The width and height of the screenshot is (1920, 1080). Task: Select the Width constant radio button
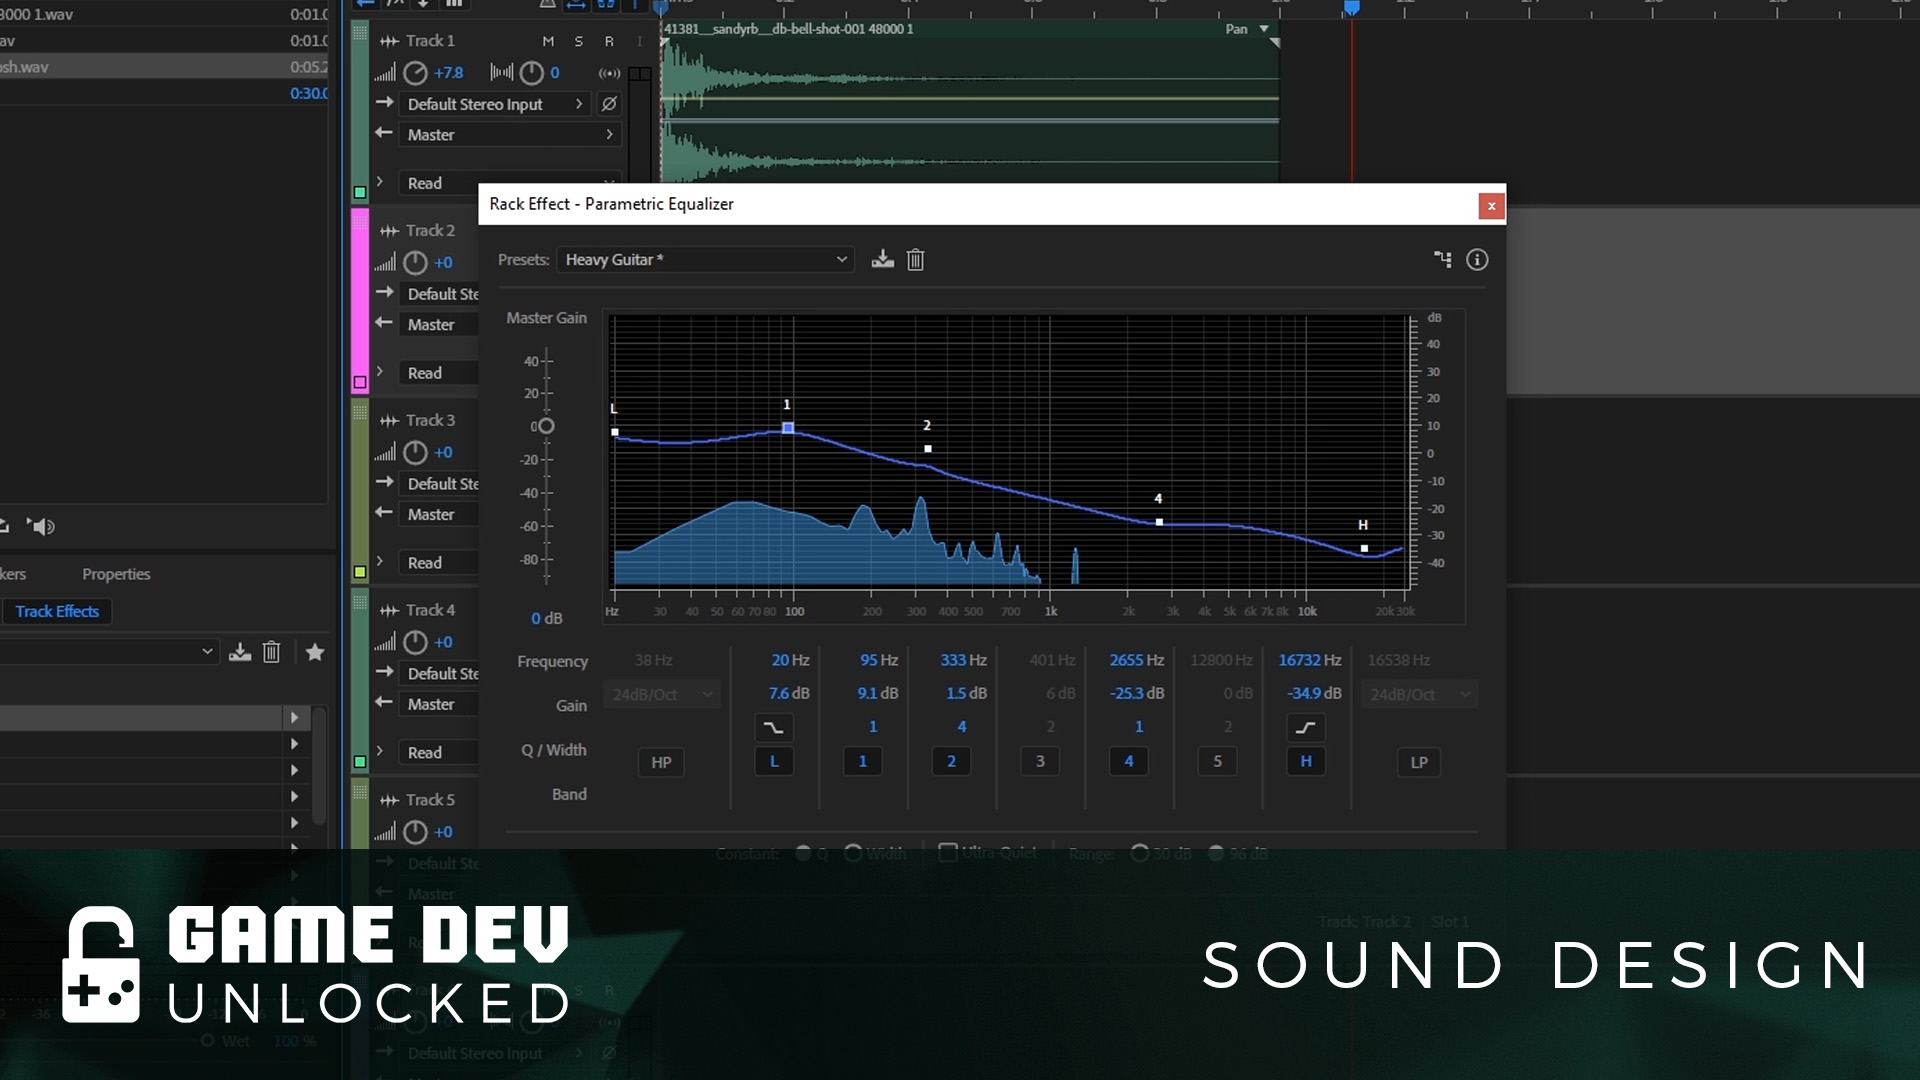(854, 852)
